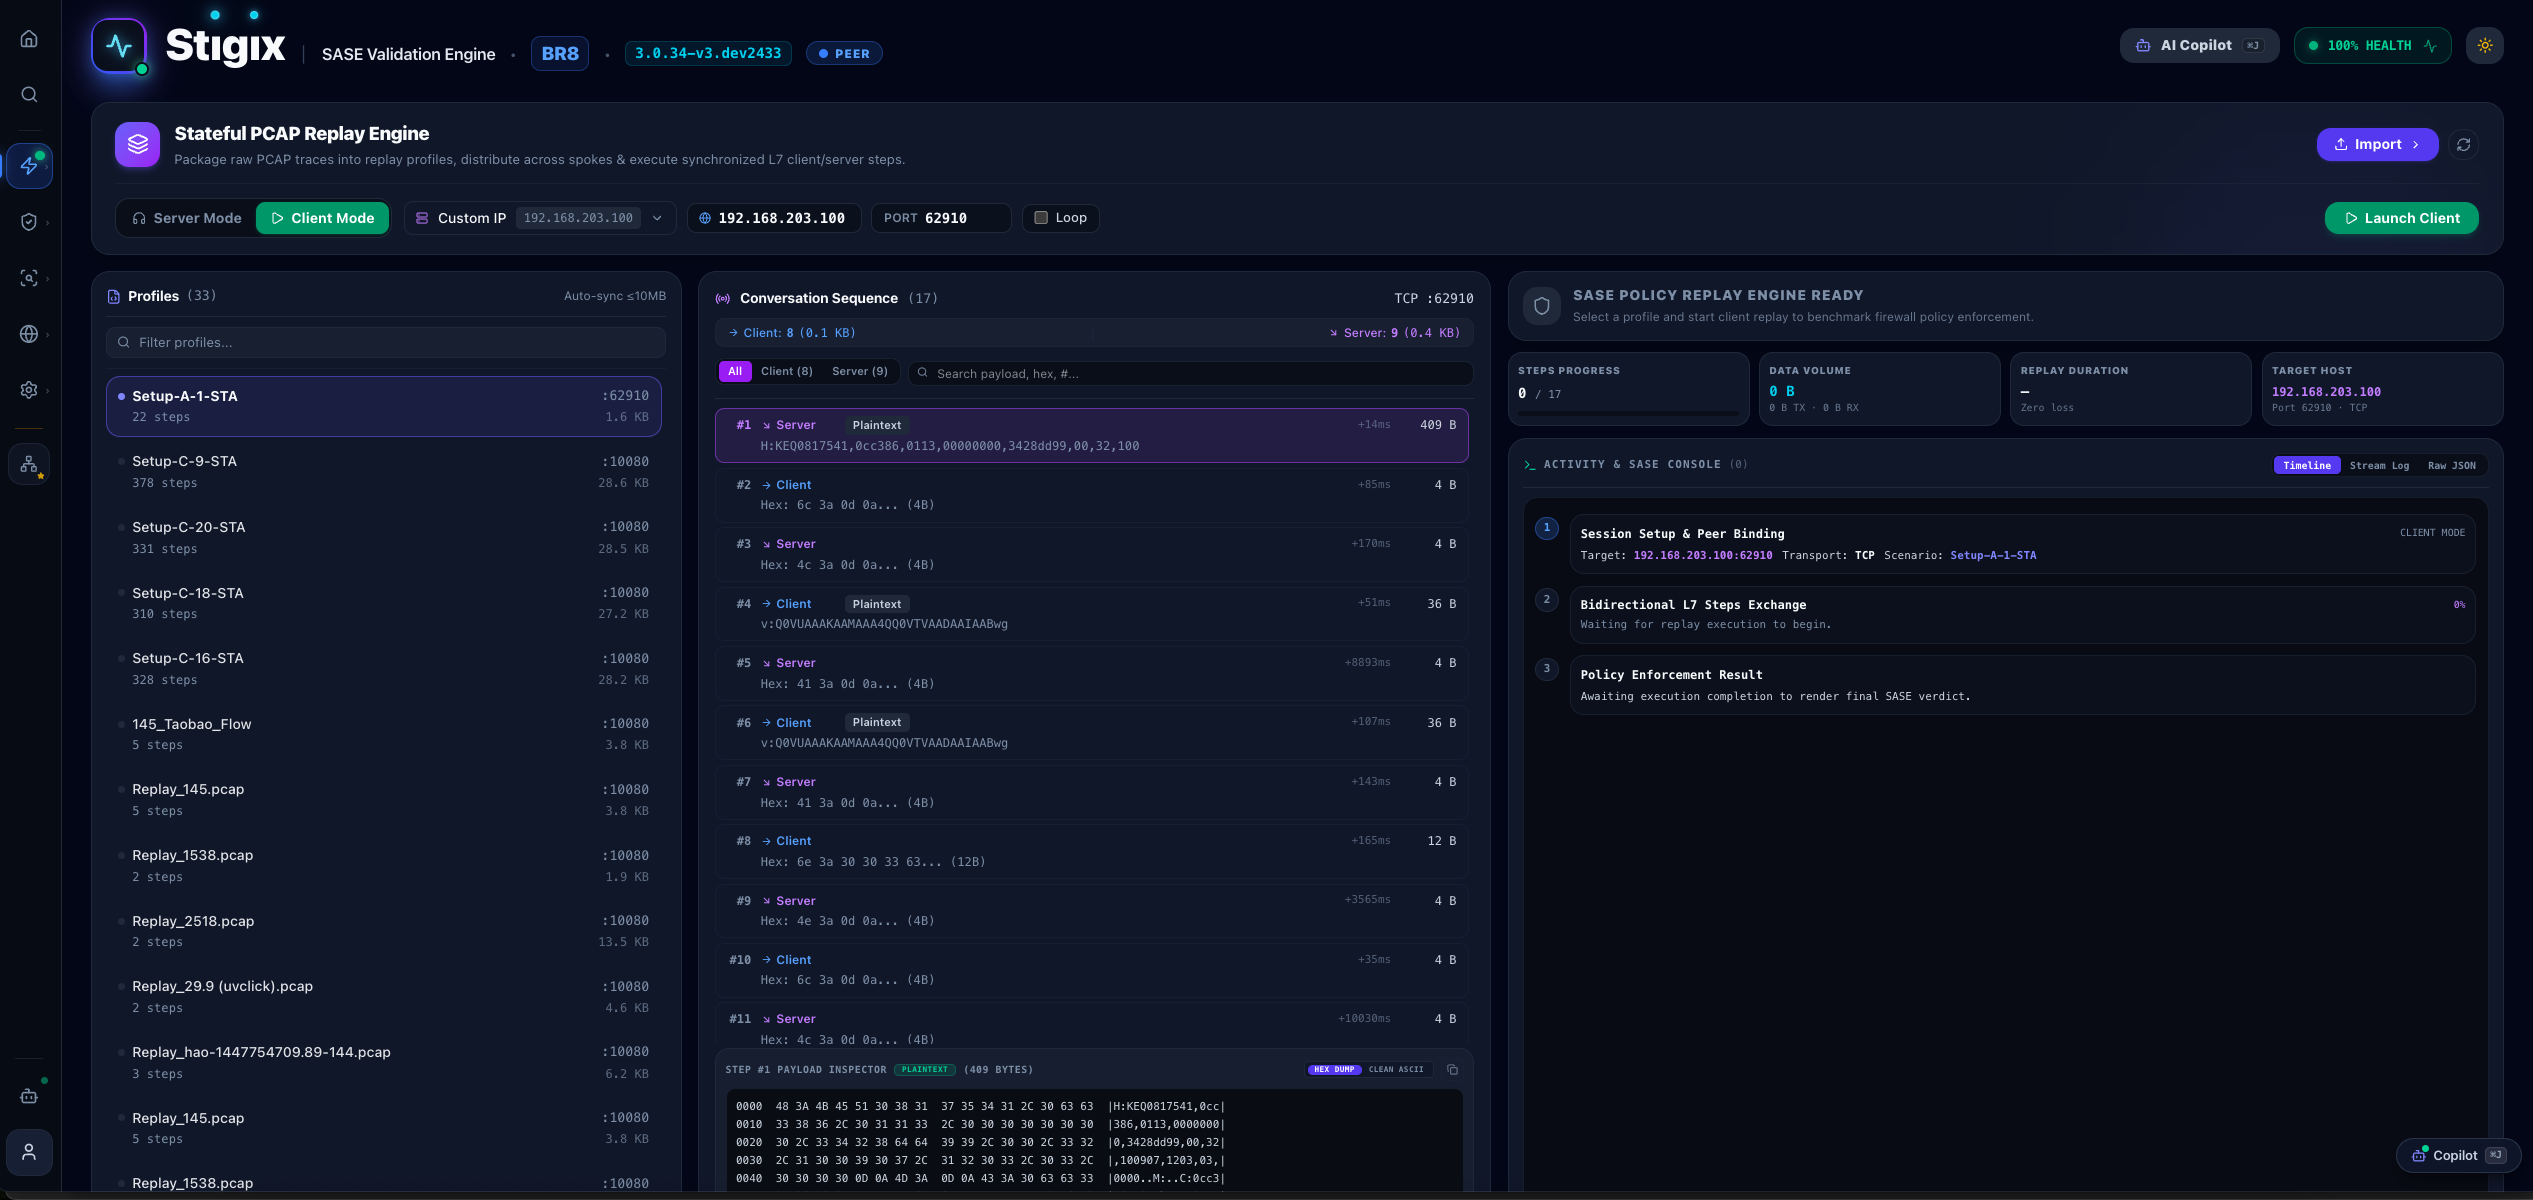The width and height of the screenshot is (2533, 1200).
Task: Click the Import button
Action: pos(2377,145)
